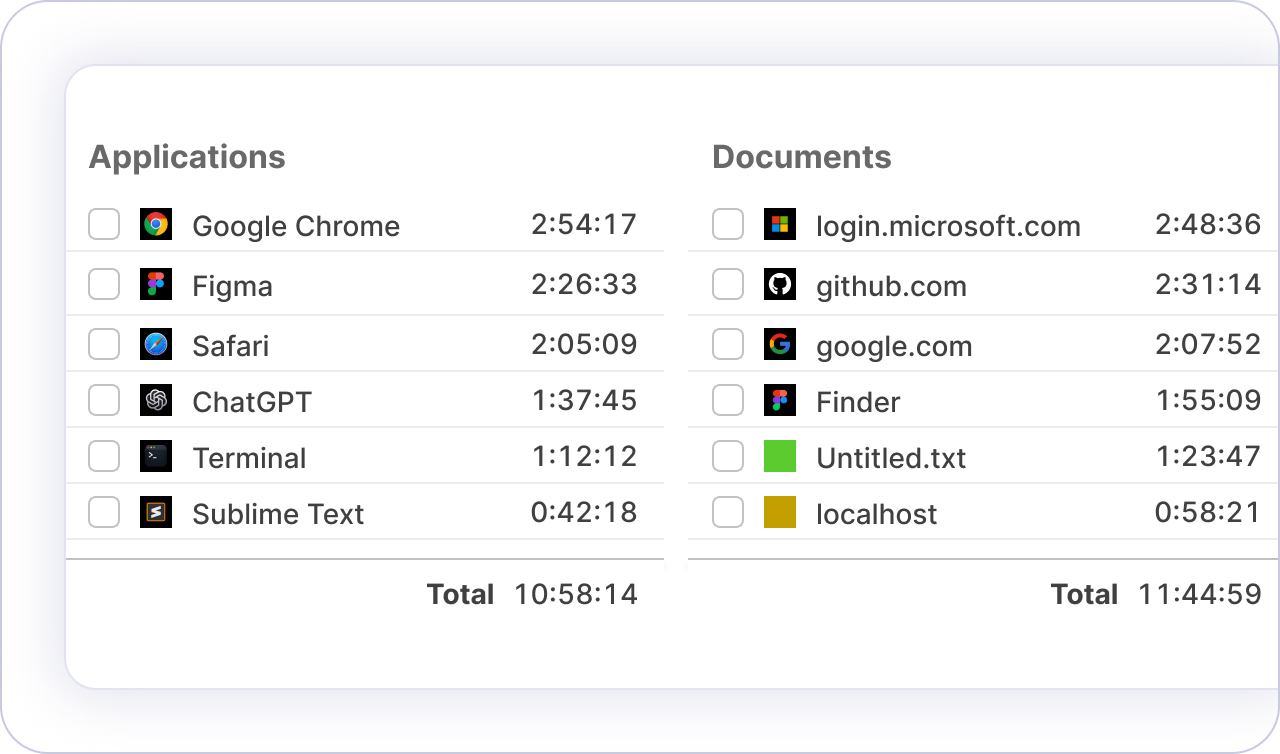Select the github.com checkbox
Viewport: 1280px width, 754px height.
[x=728, y=284]
